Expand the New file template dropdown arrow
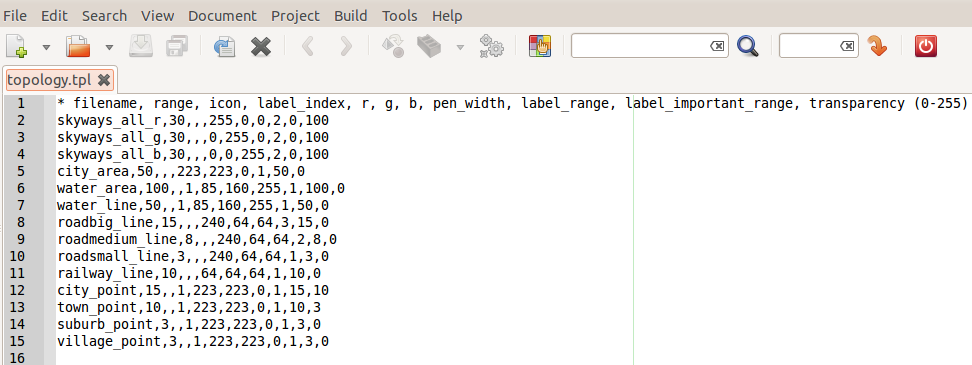Image resolution: width=972 pixels, height=365 pixels. pyautogui.click(x=46, y=47)
